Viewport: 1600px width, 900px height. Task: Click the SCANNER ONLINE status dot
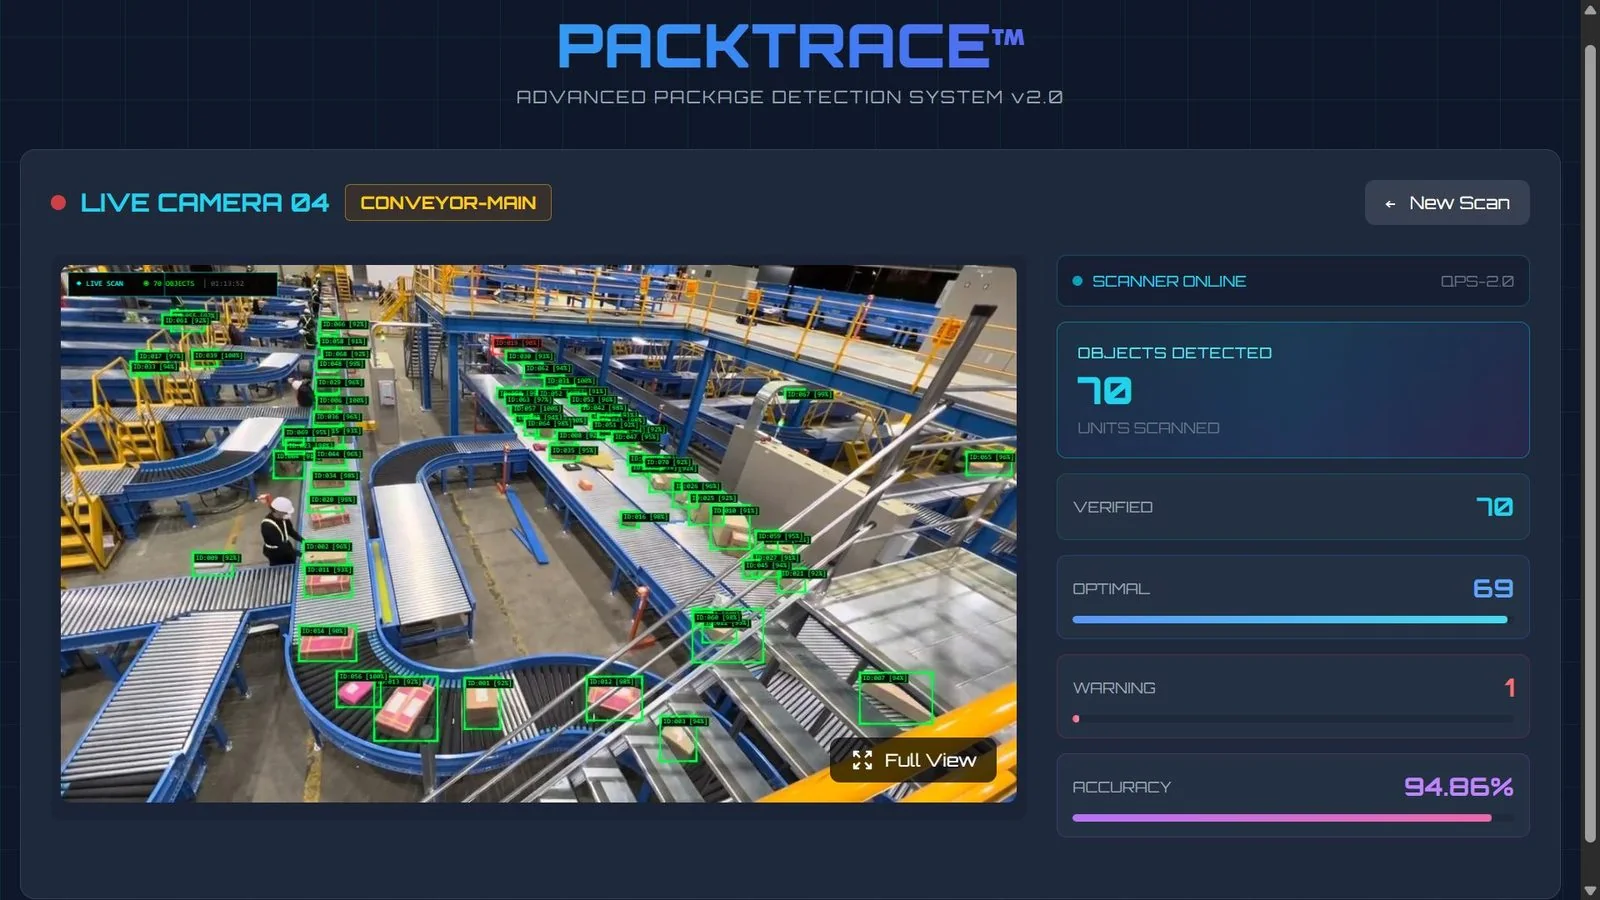1077,281
